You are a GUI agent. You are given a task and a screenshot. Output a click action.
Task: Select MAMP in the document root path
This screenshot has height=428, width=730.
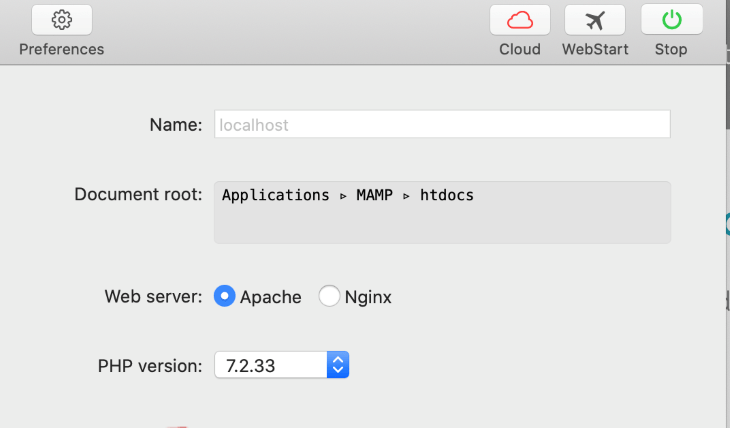point(375,195)
